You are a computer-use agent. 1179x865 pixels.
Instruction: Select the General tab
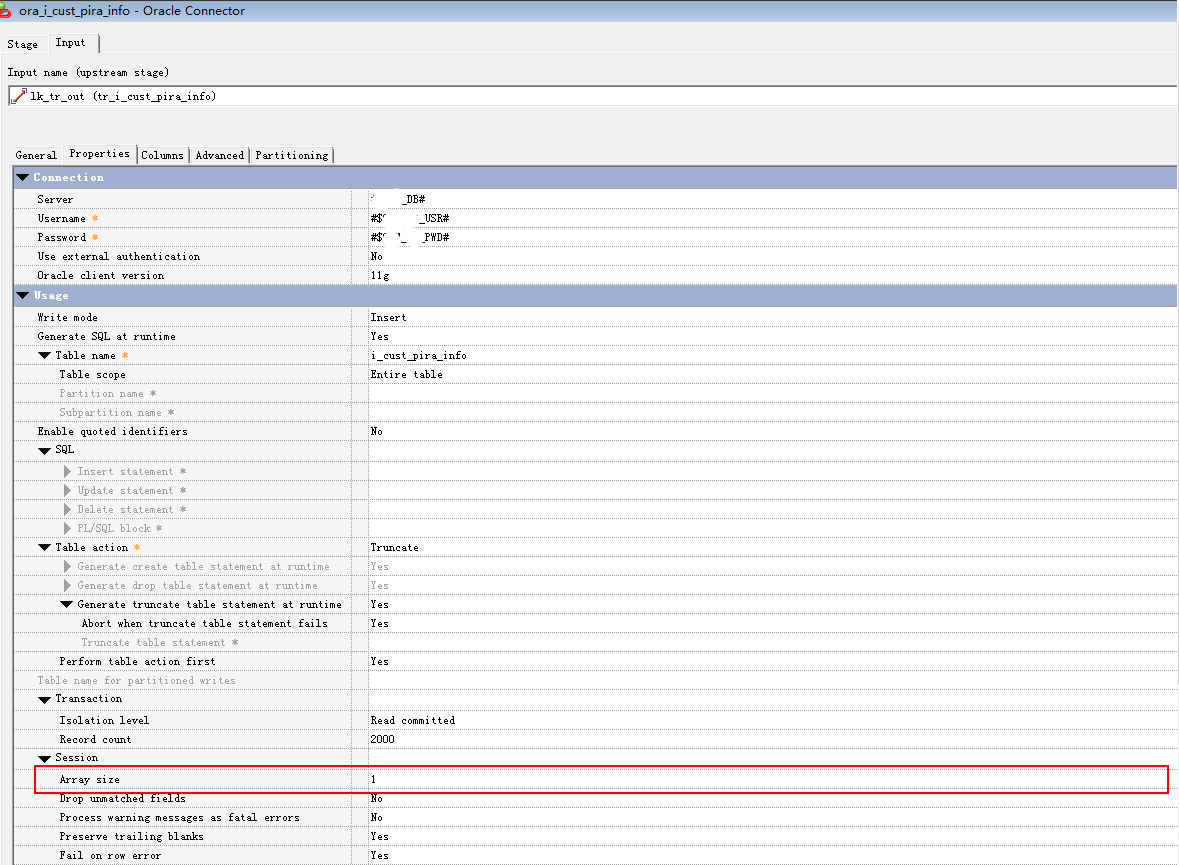tap(36, 155)
